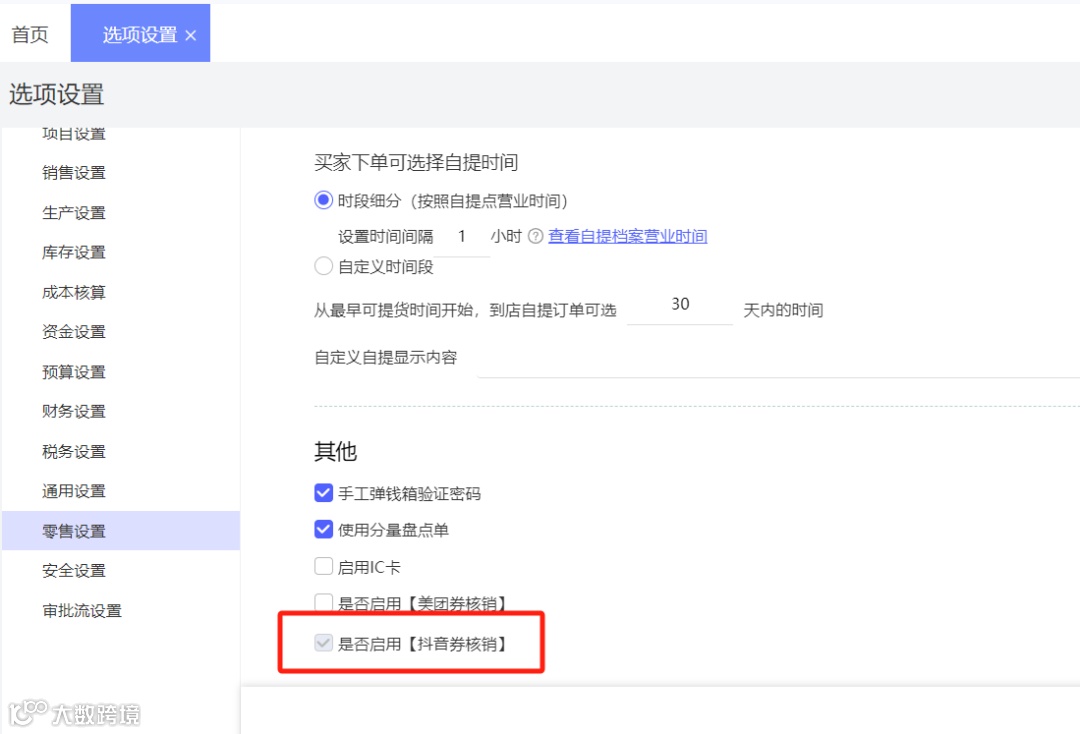
Task: Click the 30 days input field
Action: point(680,305)
